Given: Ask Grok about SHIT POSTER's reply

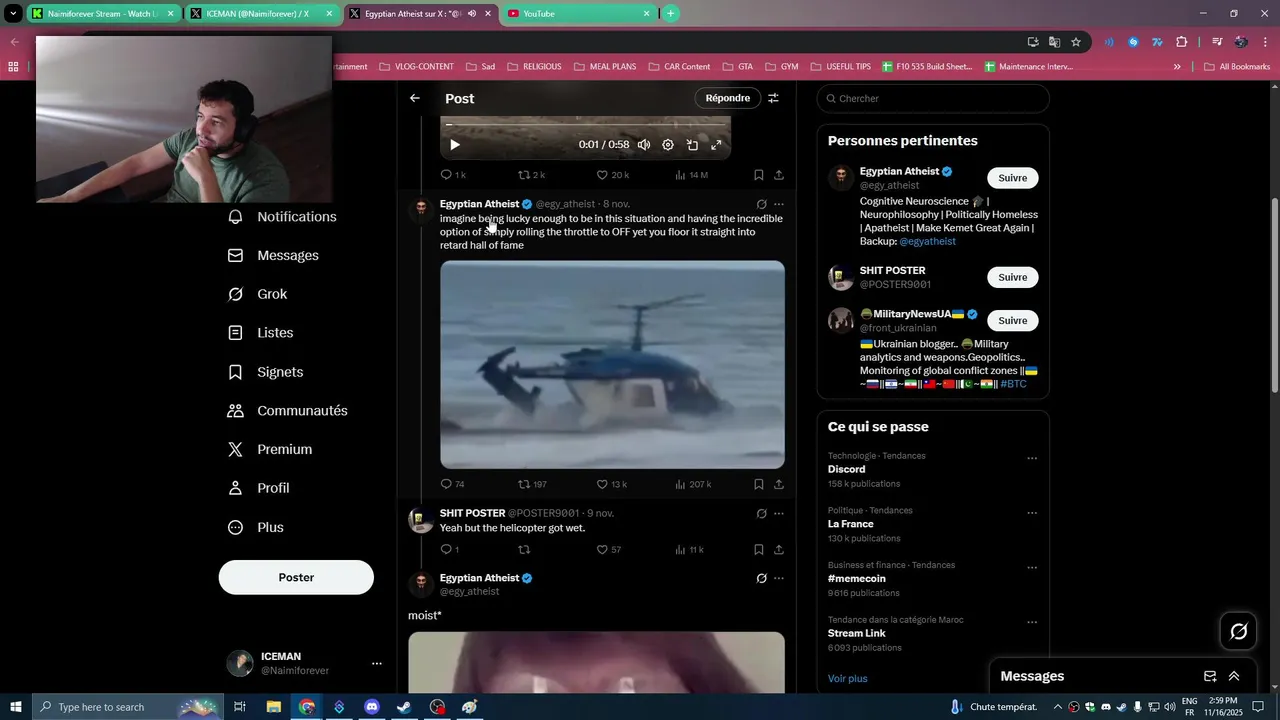Looking at the screenshot, I should (761, 514).
